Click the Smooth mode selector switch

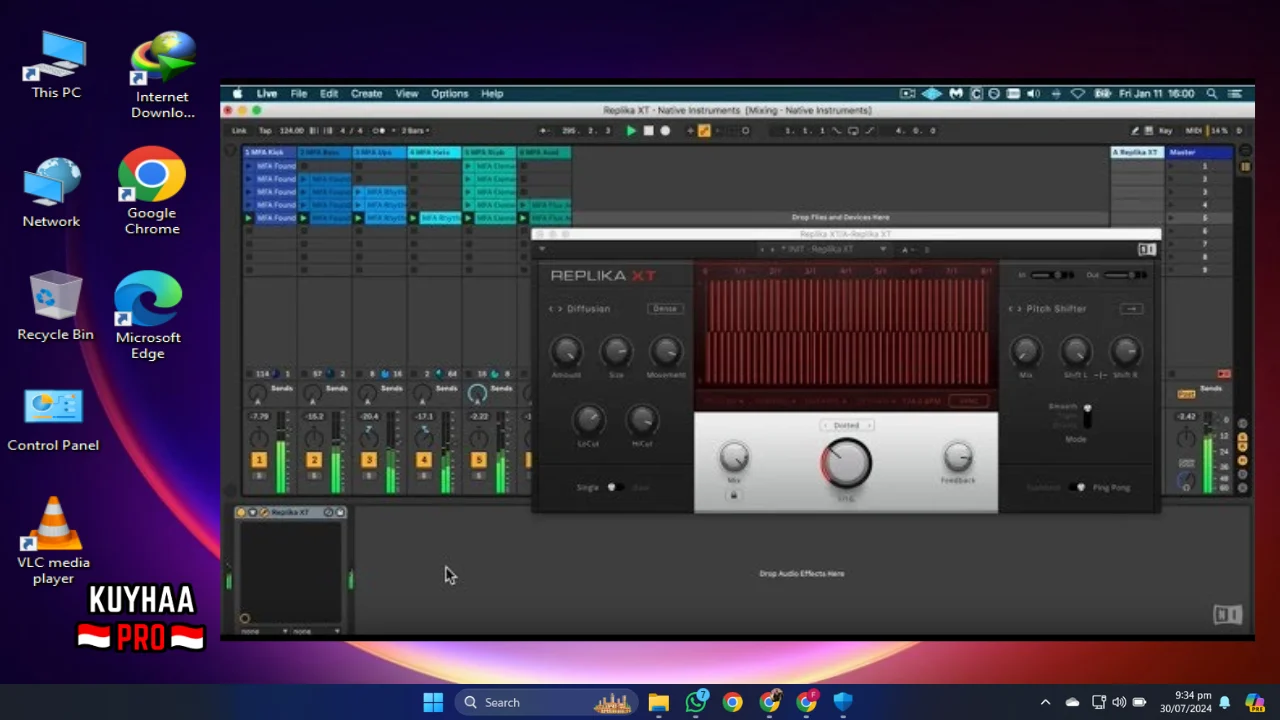(1087, 416)
